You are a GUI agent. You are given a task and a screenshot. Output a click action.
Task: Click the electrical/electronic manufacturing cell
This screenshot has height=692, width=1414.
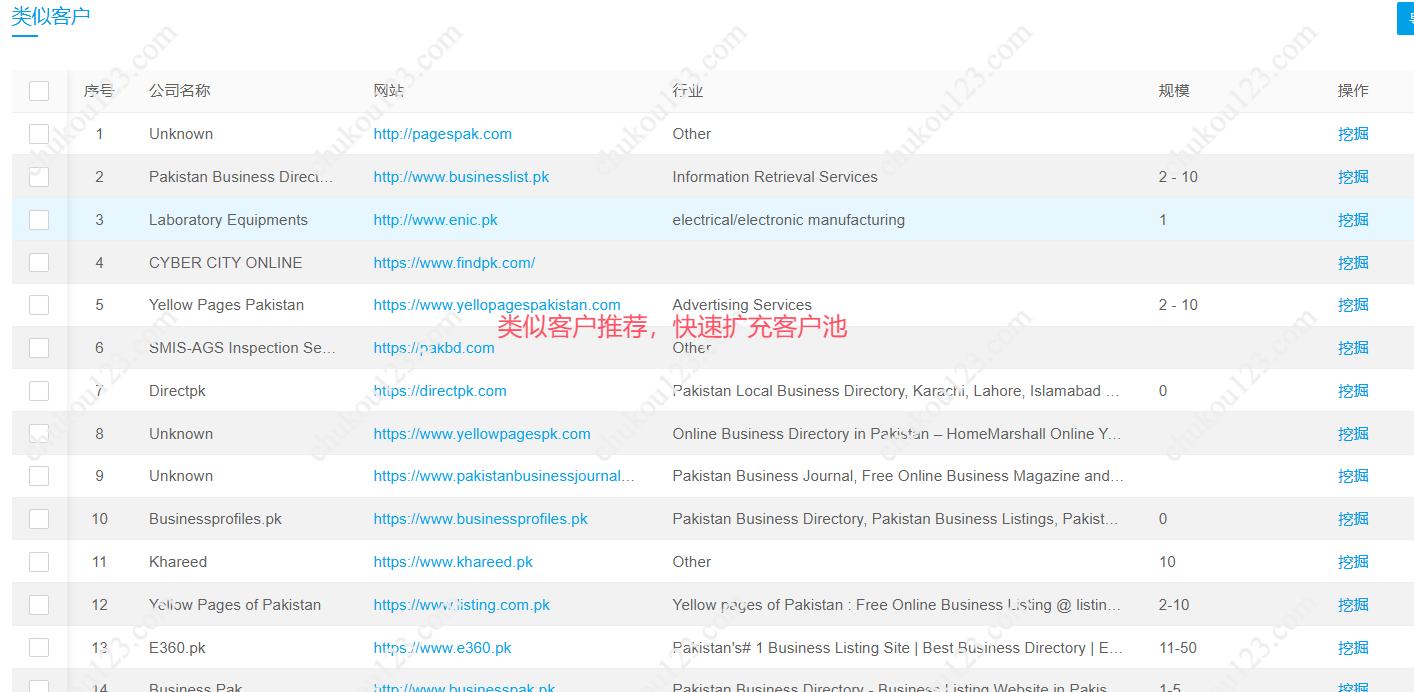[x=788, y=220]
